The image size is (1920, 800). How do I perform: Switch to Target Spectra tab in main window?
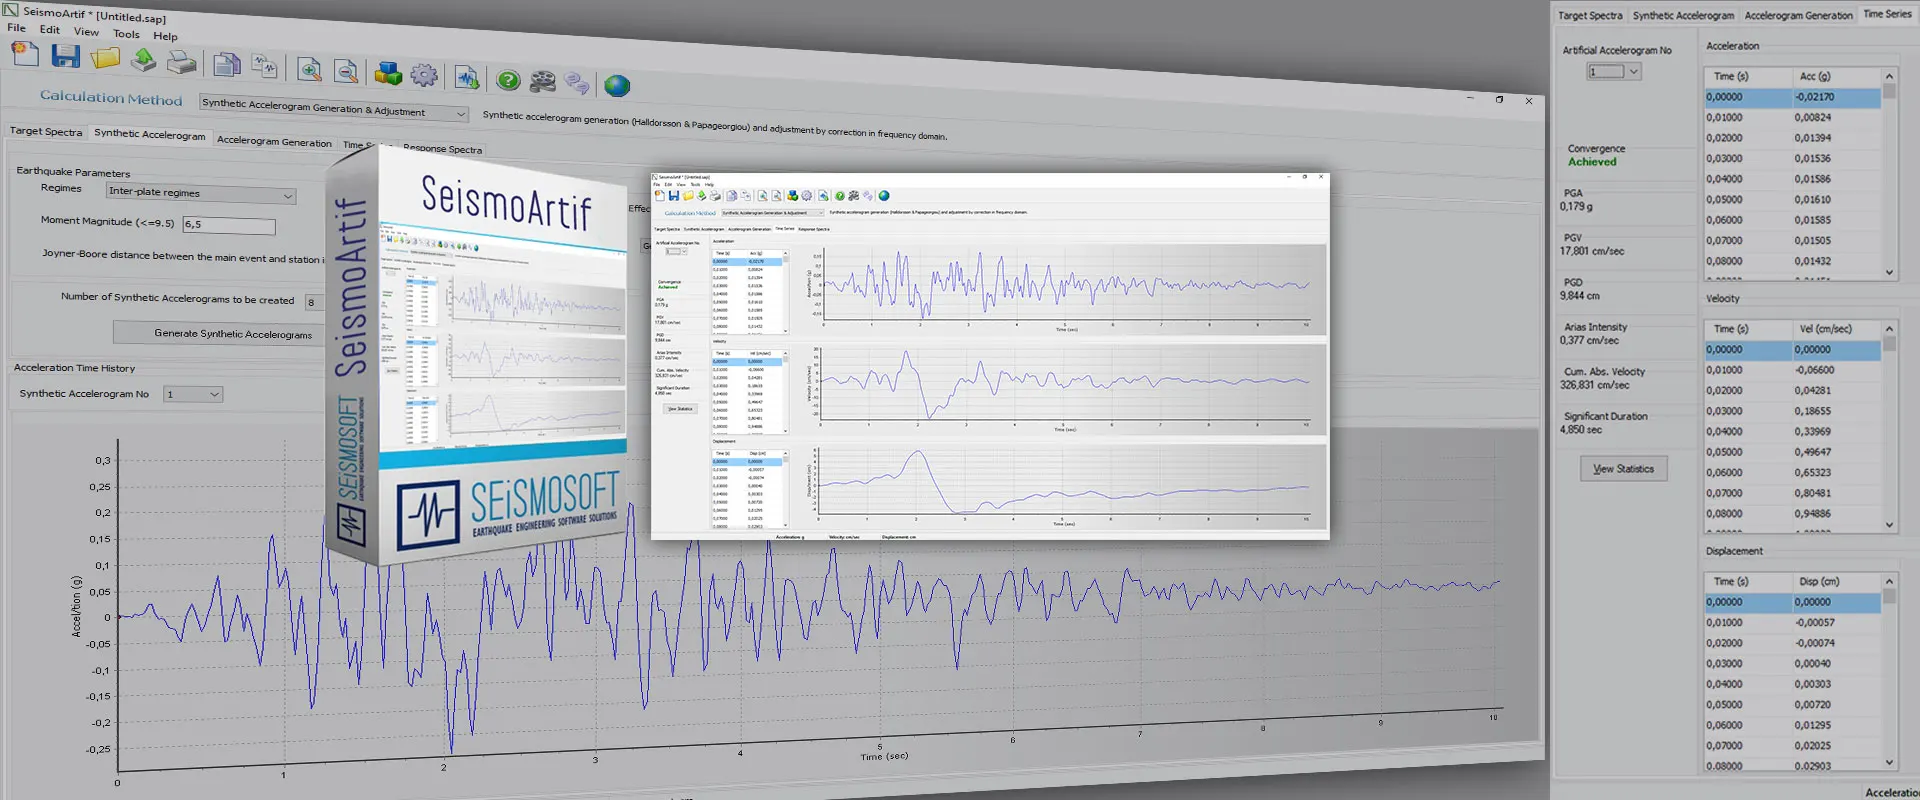(46, 131)
